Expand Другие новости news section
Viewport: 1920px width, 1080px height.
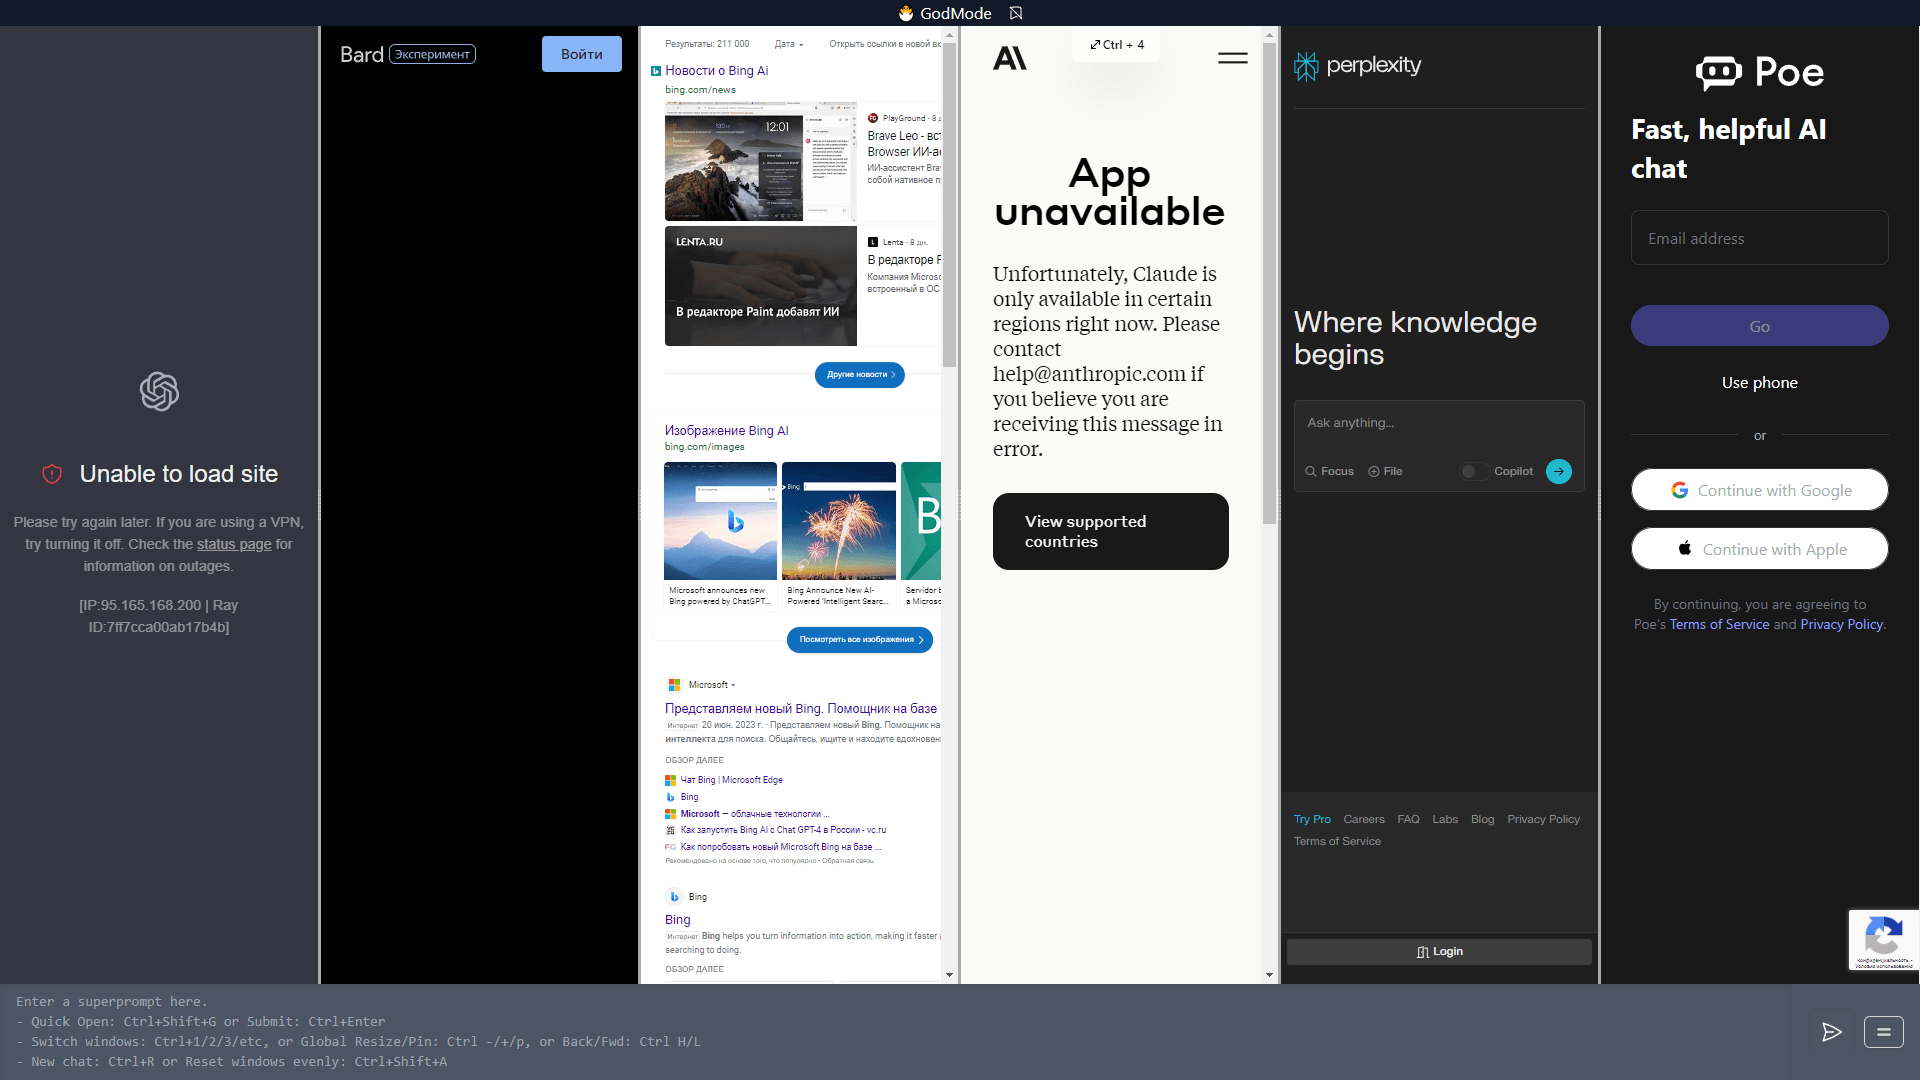click(859, 374)
